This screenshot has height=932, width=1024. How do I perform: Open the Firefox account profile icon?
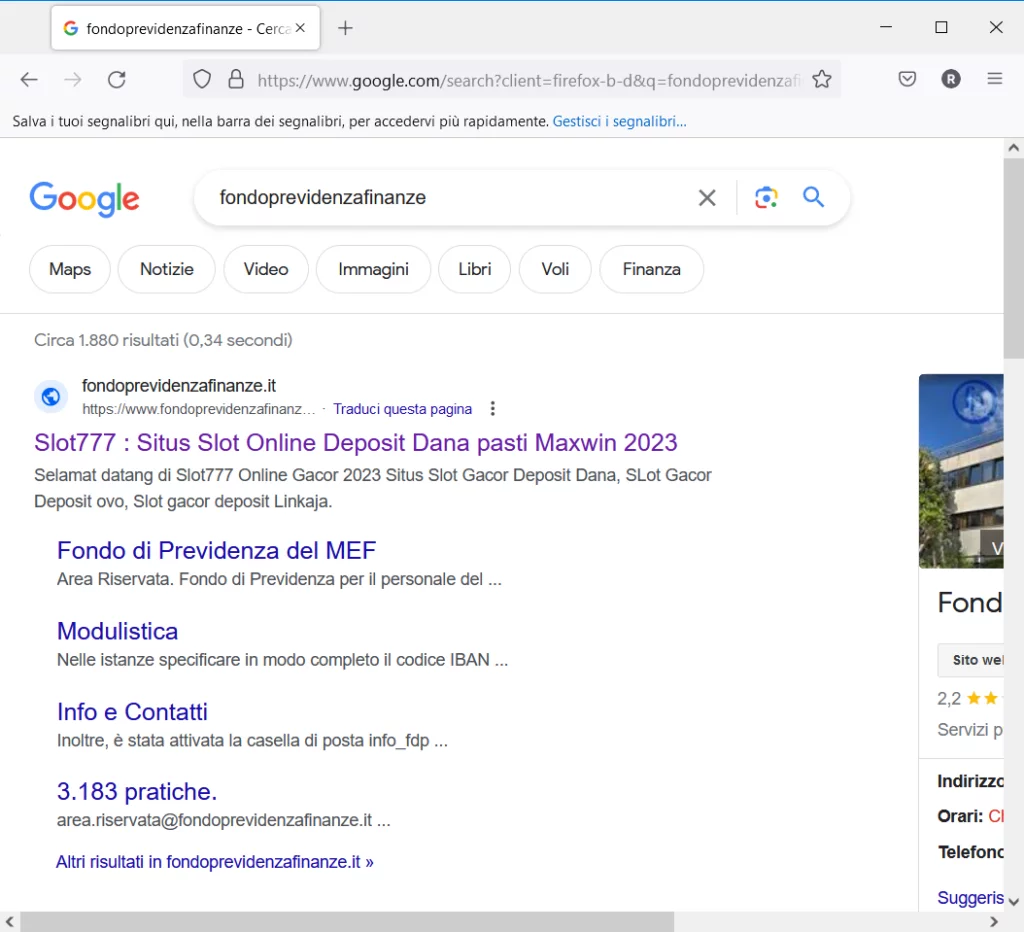[950, 80]
